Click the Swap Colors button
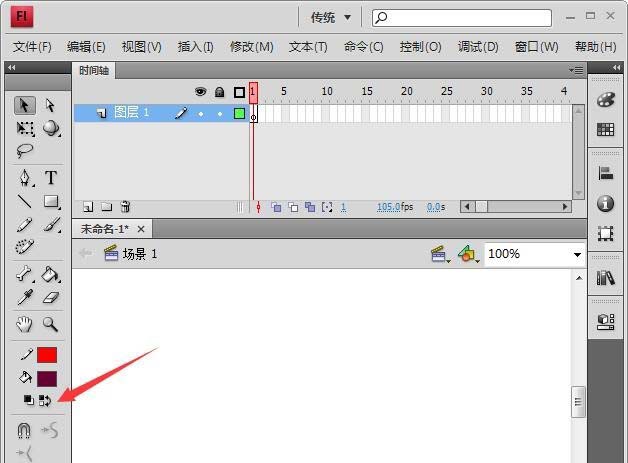The image size is (628, 463). pyautogui.click(x=45, y=400)
